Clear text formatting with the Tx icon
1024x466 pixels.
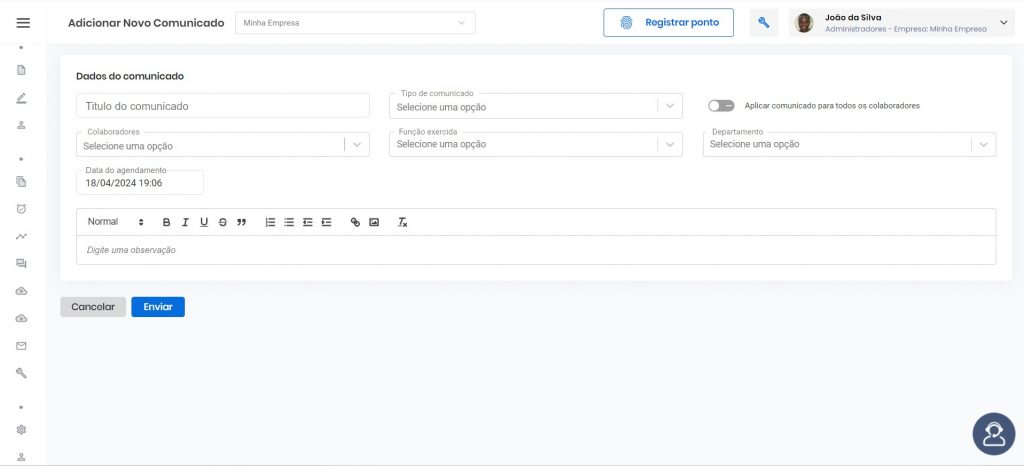click(x=402, y=223)
